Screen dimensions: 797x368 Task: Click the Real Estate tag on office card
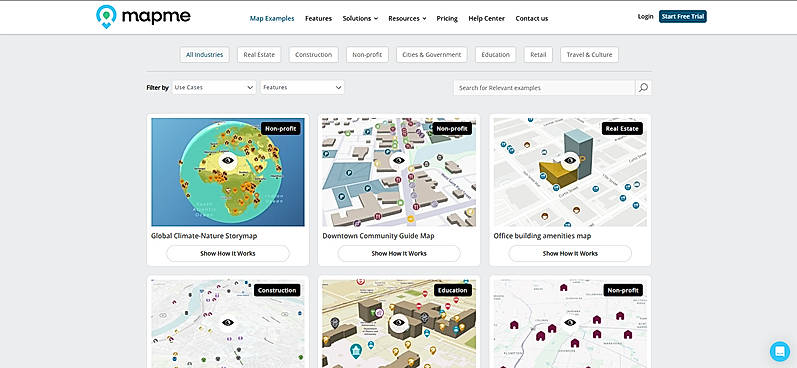pos(622,129)
